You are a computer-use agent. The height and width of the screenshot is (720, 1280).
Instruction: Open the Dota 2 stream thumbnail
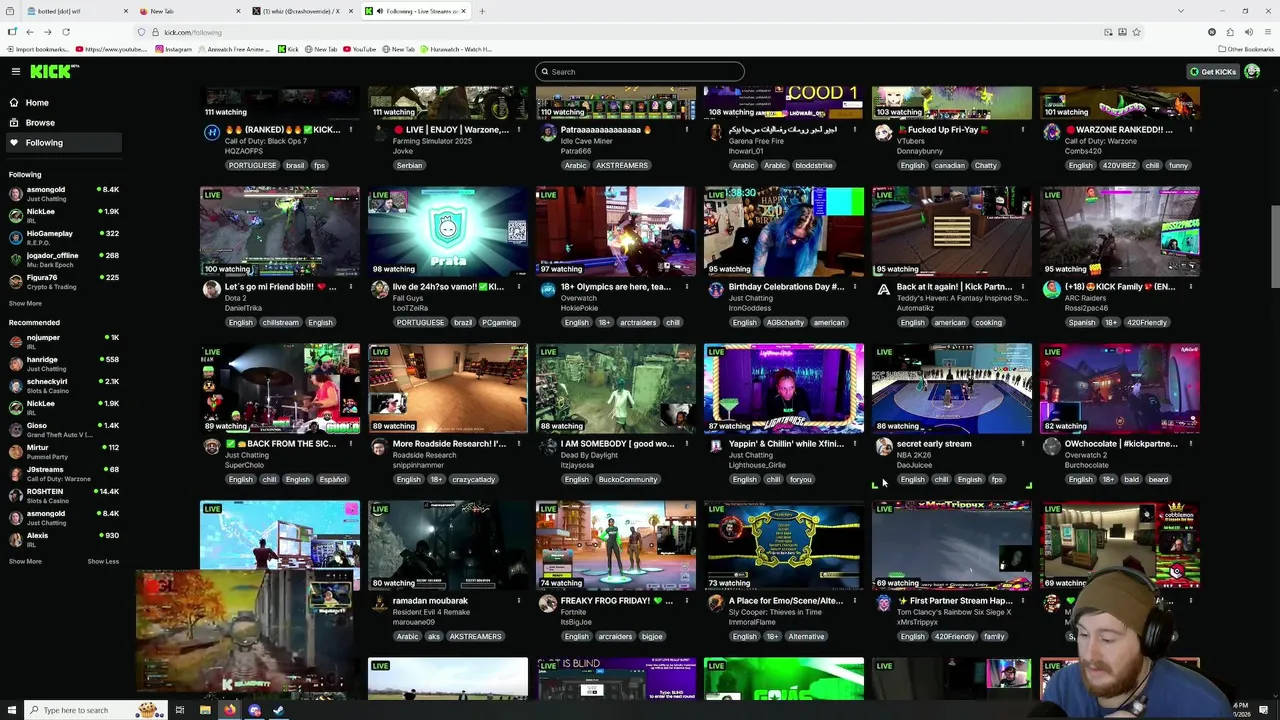pyautogui.click(x=280, y=231)
